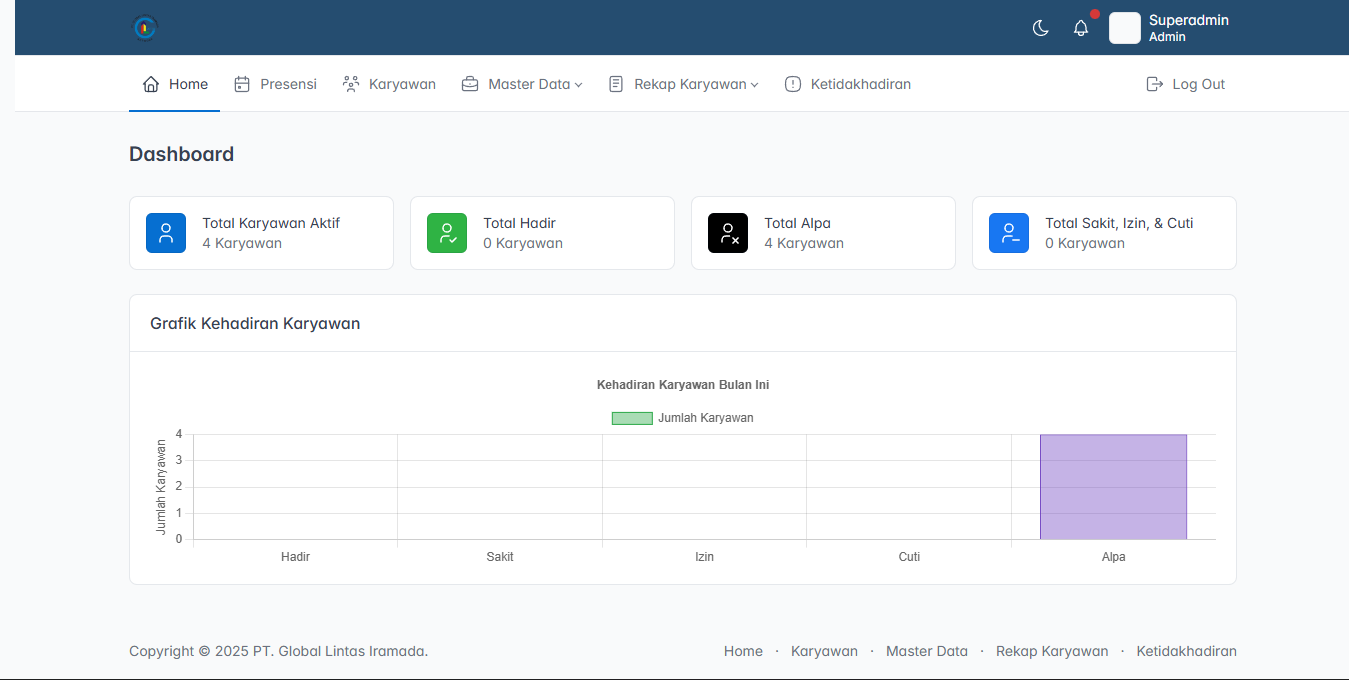1349x680 pixels.
Task: Click the black Total Alpa icon
Action: tap(728, 233)
